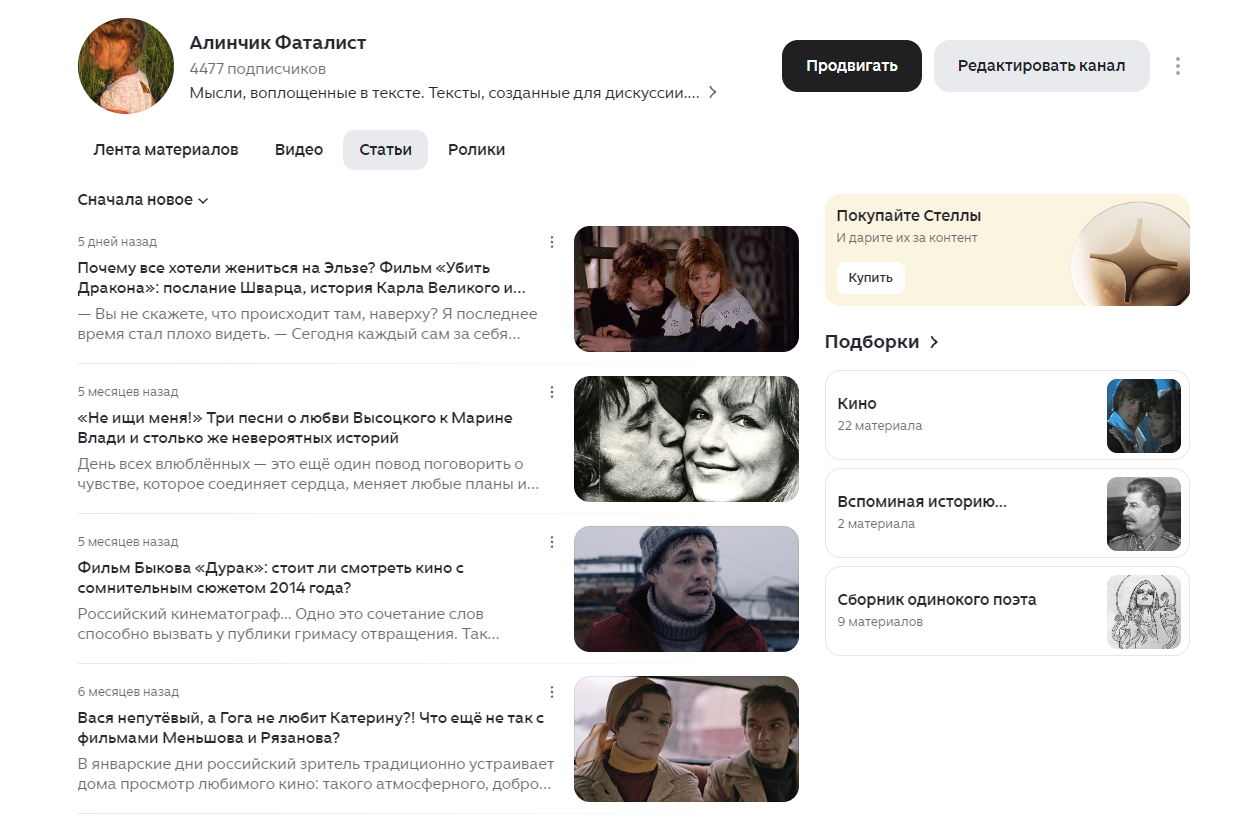1251x825 pixels.
Task: Open three-dot menu for Убить Дракона article
Action: pos(551,242)
